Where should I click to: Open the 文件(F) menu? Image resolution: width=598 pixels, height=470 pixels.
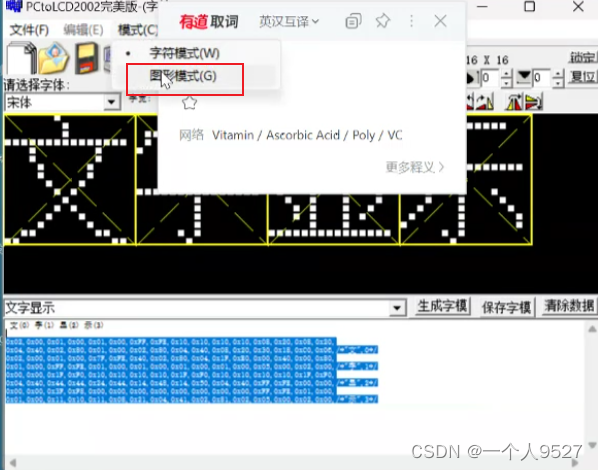pyautogui.click(x=29, y=29)
